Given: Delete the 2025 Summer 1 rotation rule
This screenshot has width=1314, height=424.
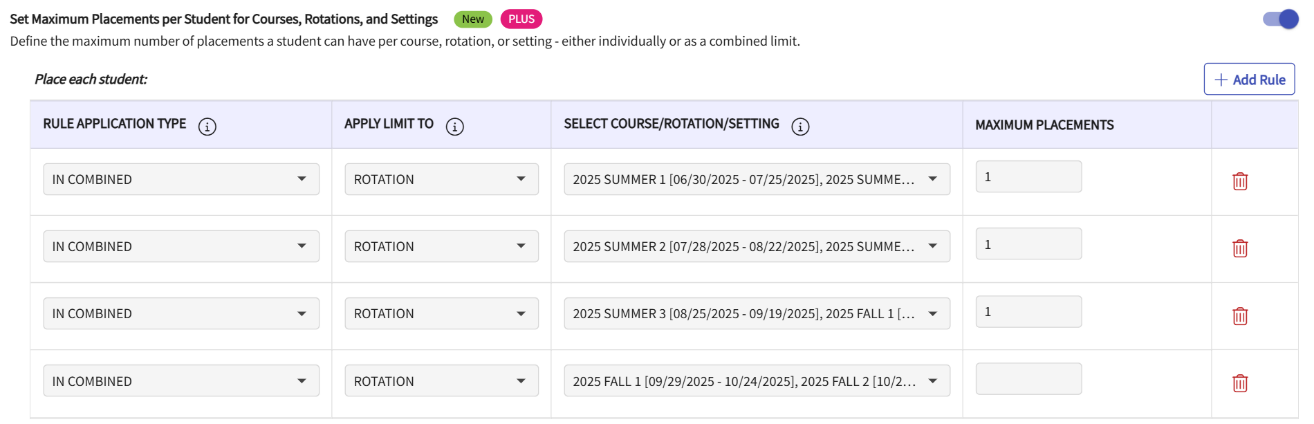Looking at the screenshot, I should point(1240,181).
